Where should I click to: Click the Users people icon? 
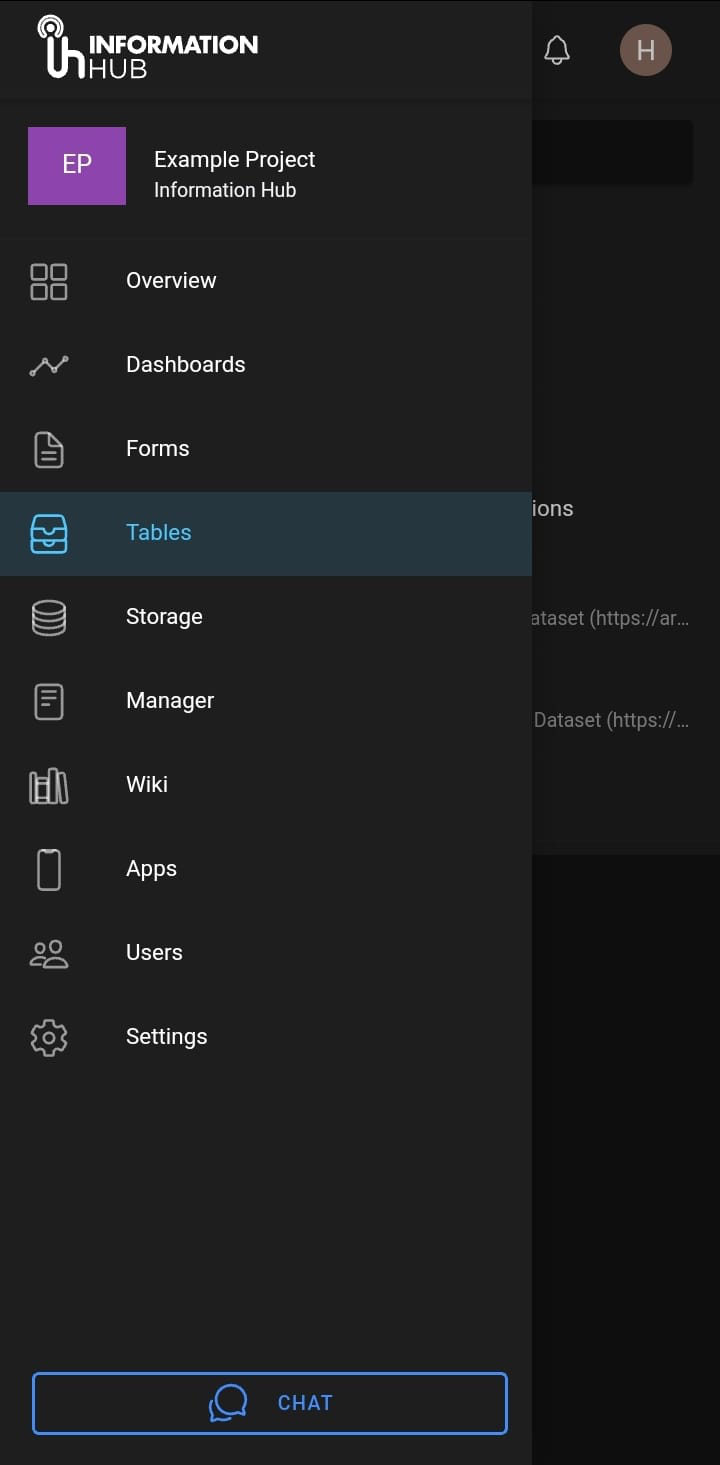[x=48, y=953]
